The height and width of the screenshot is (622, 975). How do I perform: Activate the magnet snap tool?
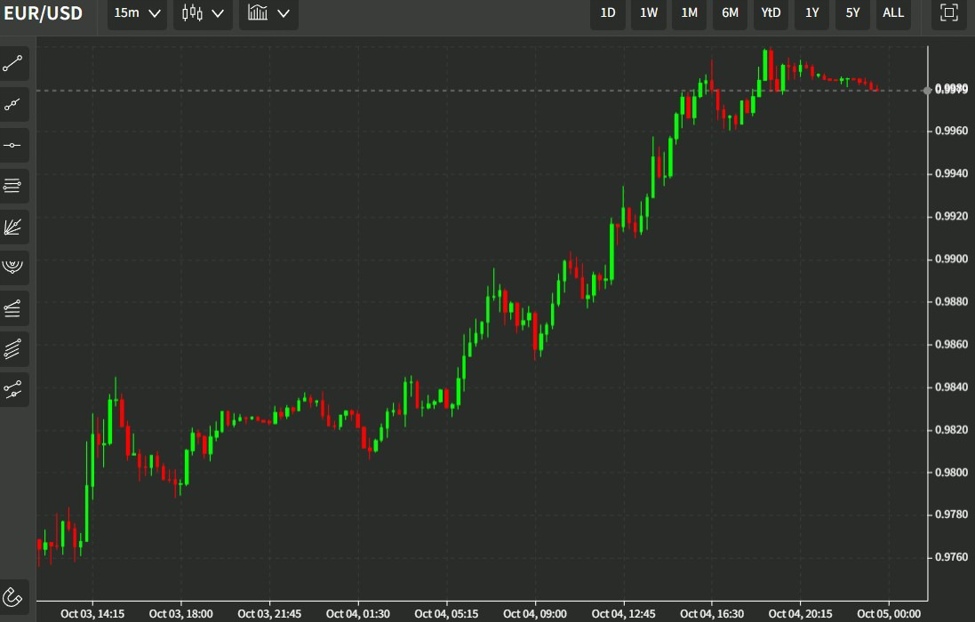pyautogui.click(x=13, y=597)
